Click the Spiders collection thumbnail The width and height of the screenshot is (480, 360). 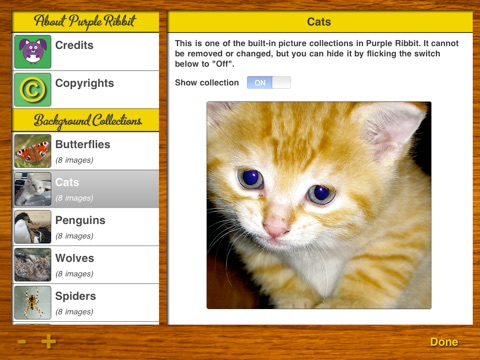(x=33, y=303)
